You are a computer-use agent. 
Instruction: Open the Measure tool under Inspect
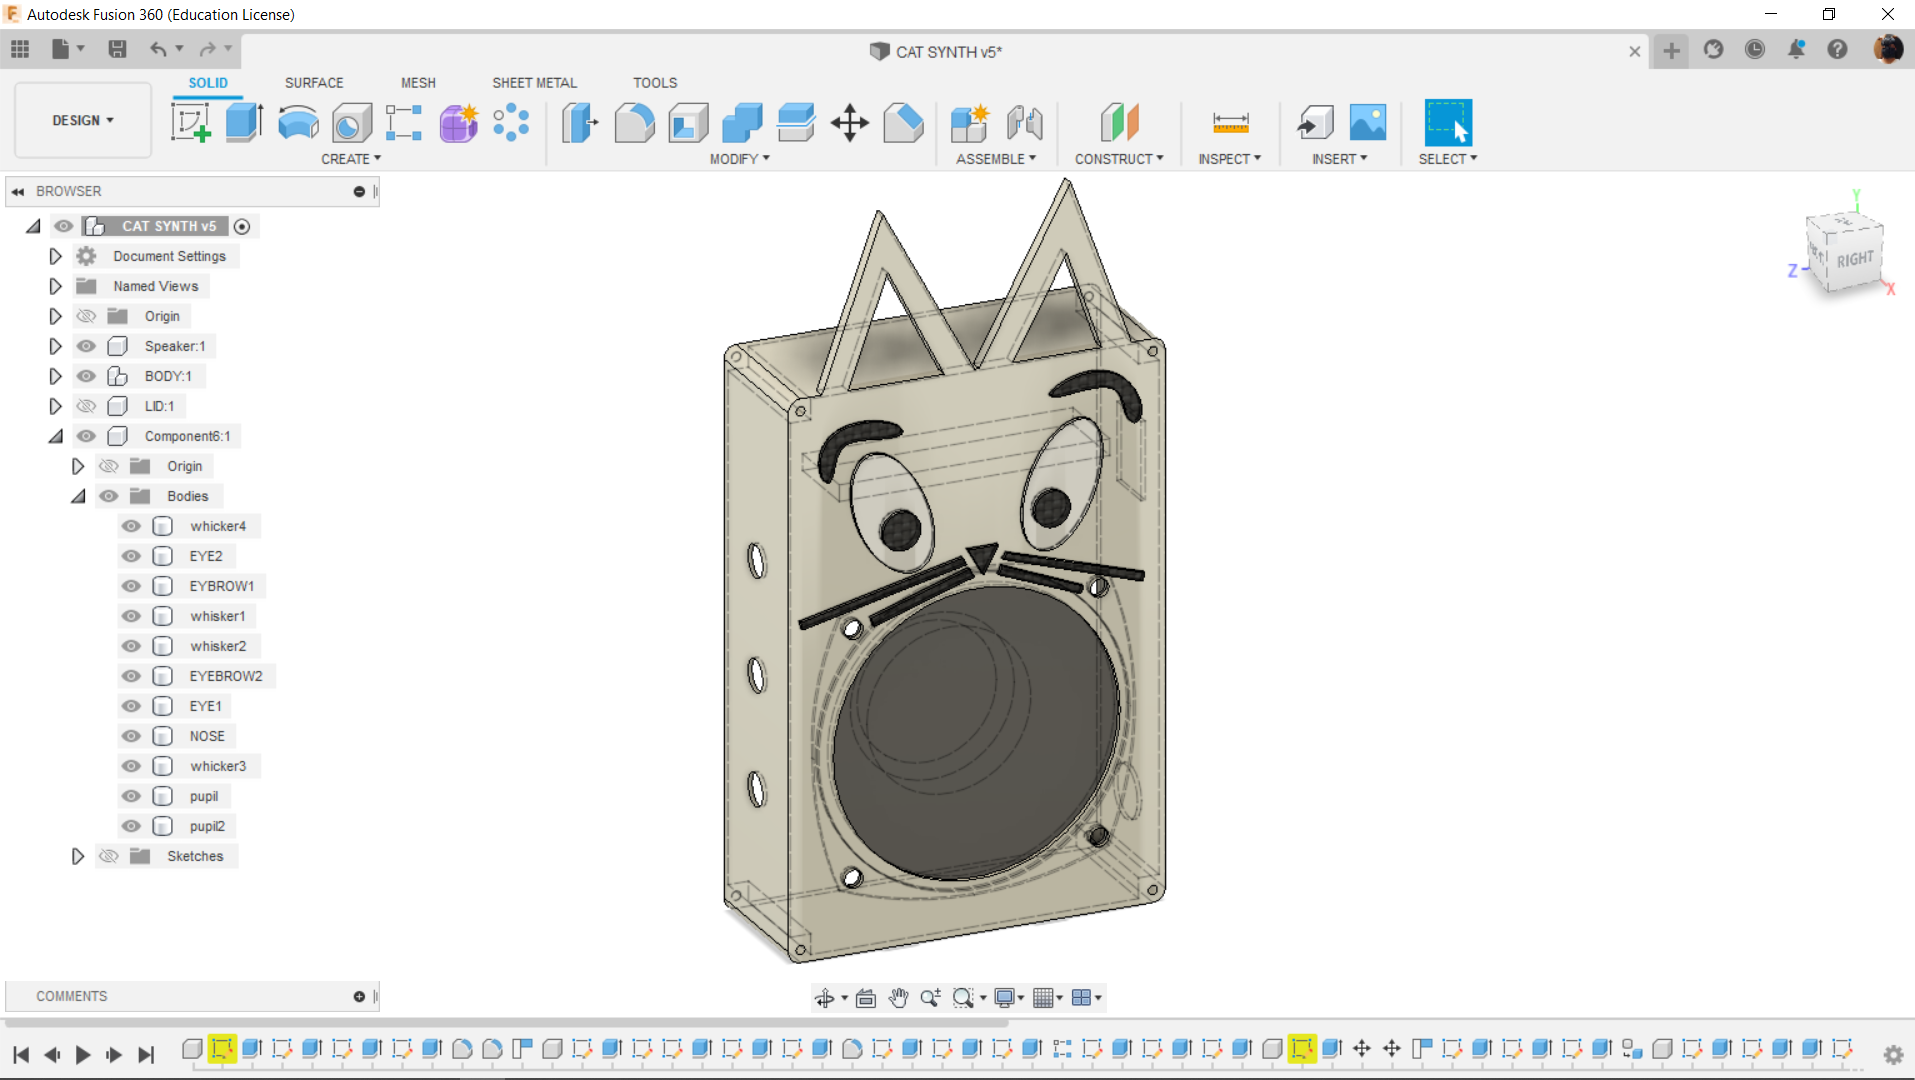[x=1230, y=123]
